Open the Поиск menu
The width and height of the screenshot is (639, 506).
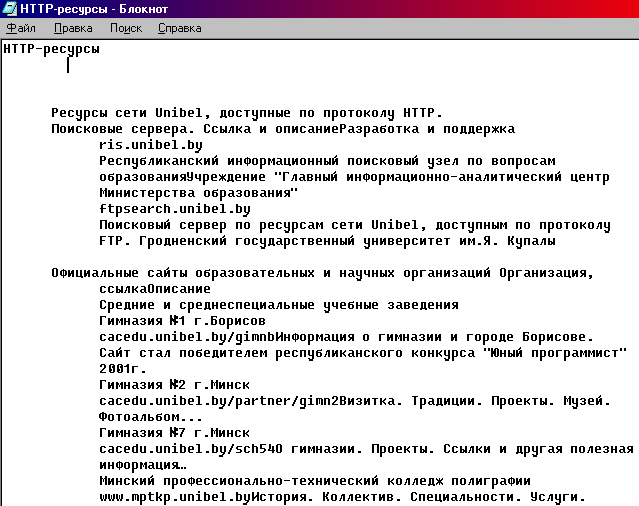(x=126, y=28)
